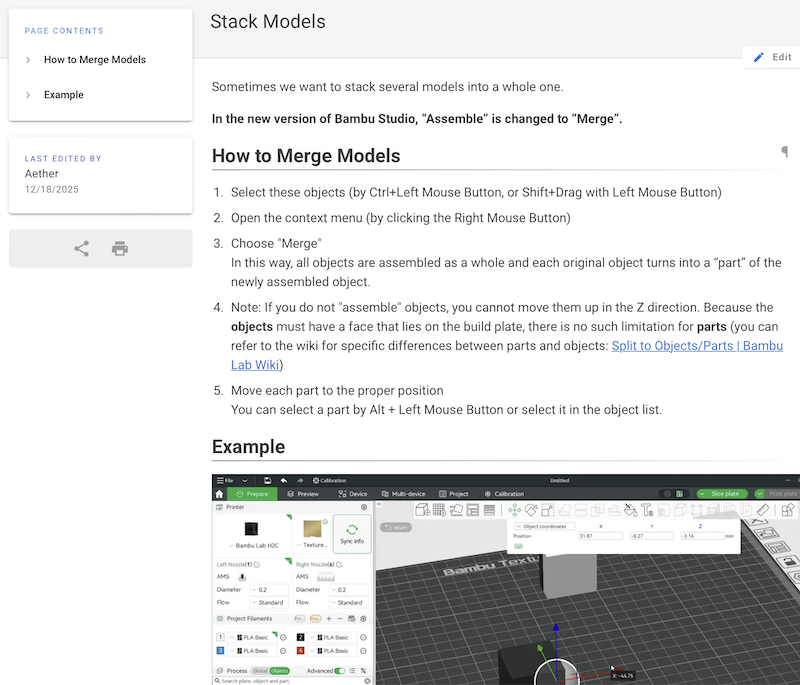Open the File menu in Bambu Studio
Viewport: 800px width, 685px height.
point(226,481)
